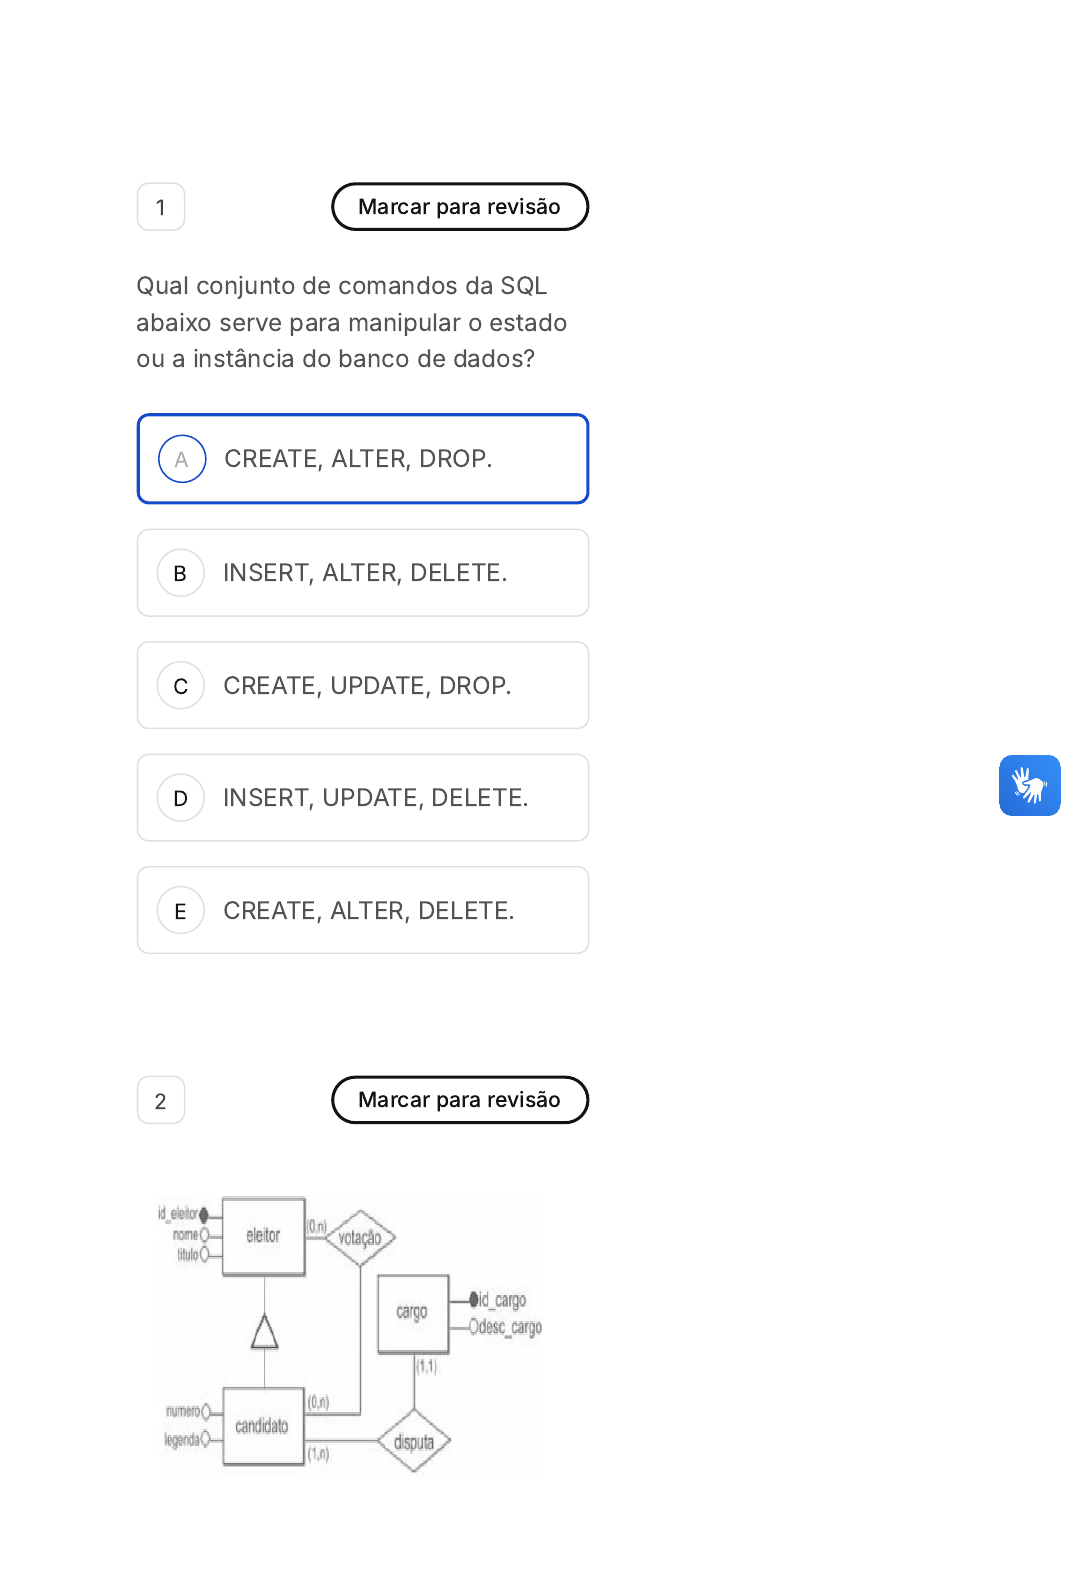The height and width of the screenshot is (1571, 1077).
Task: Click the eleitor entity in diagram
Action: [x=263, y=1236]
